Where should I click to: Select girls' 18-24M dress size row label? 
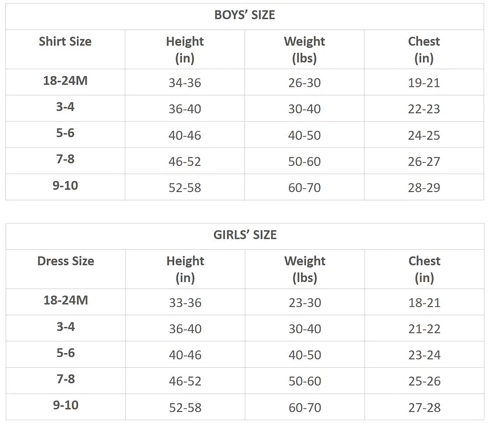click(66, 300)
